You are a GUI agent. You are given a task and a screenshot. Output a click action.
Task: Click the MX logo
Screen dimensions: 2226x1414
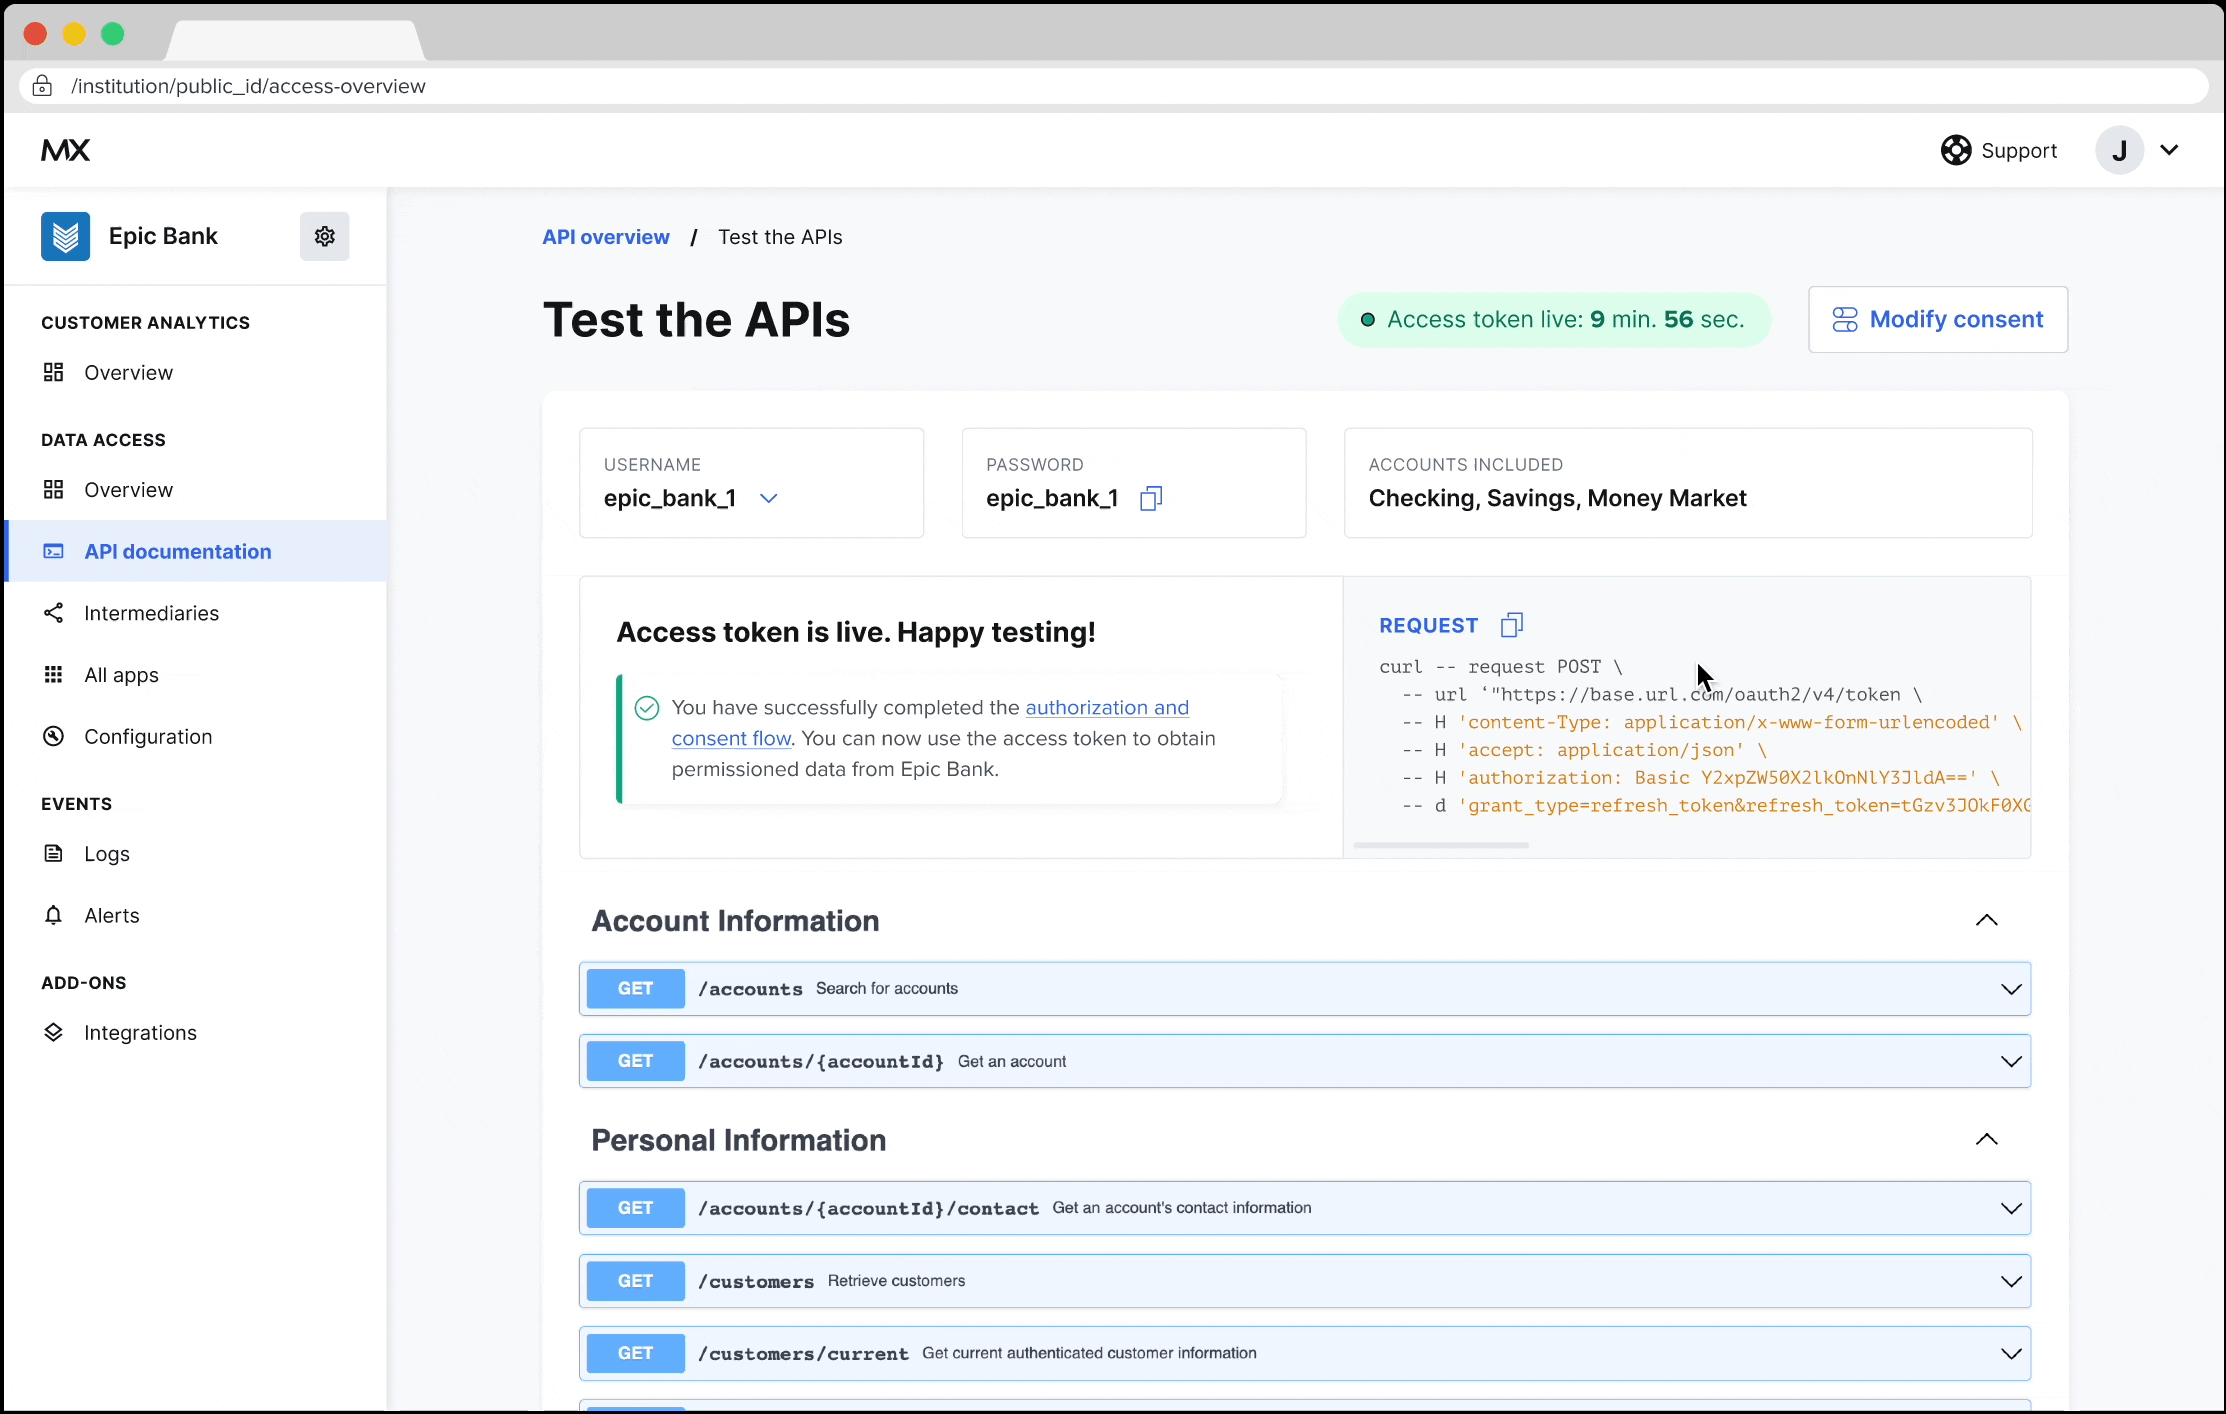point(66,150)
